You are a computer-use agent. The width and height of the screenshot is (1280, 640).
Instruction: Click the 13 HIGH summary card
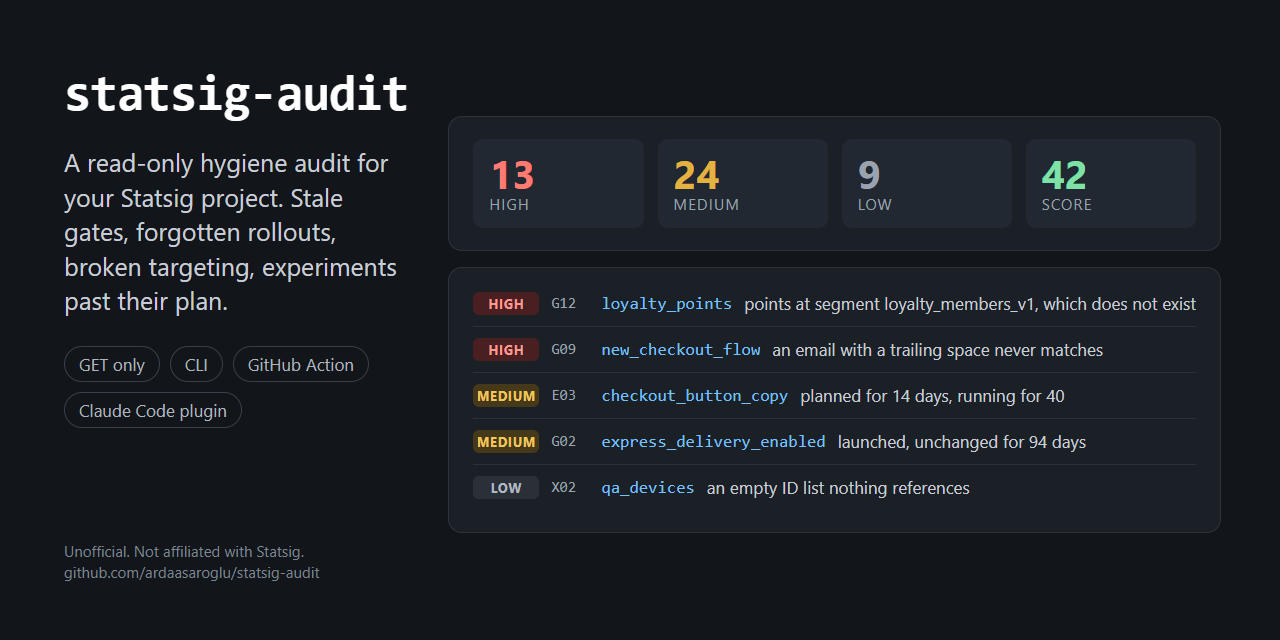click(x=558, y=184)
